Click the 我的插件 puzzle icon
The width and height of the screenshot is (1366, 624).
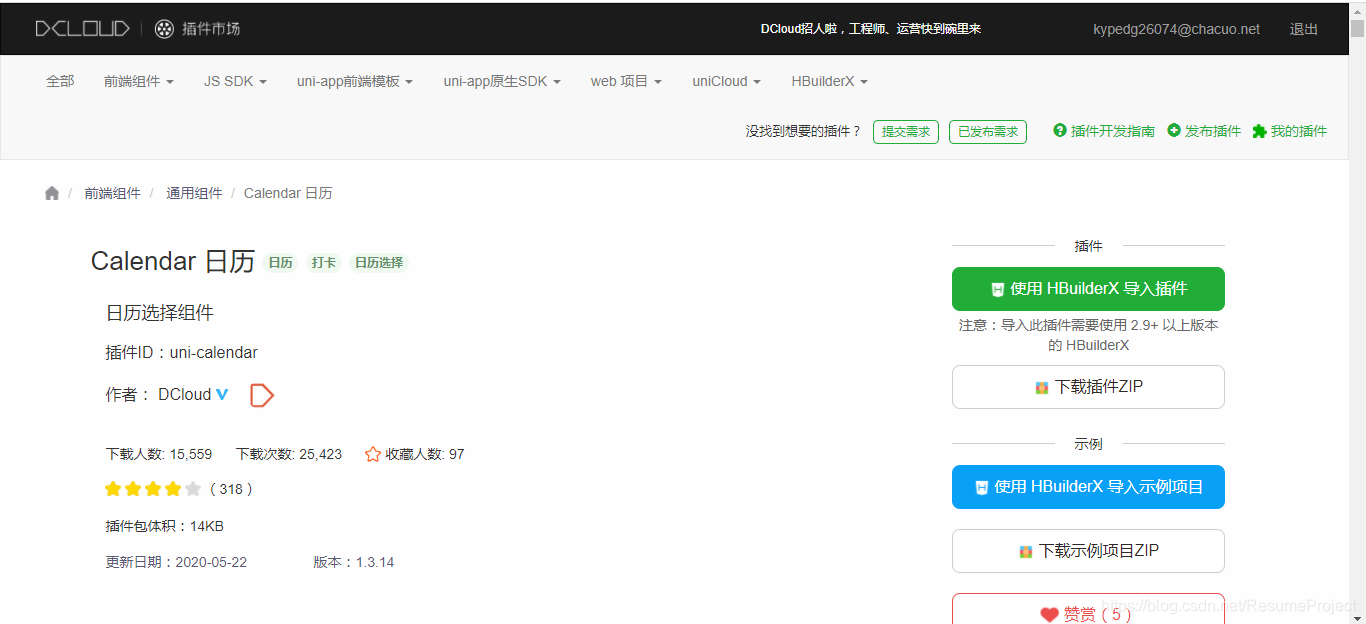(x=1260, y=131)
